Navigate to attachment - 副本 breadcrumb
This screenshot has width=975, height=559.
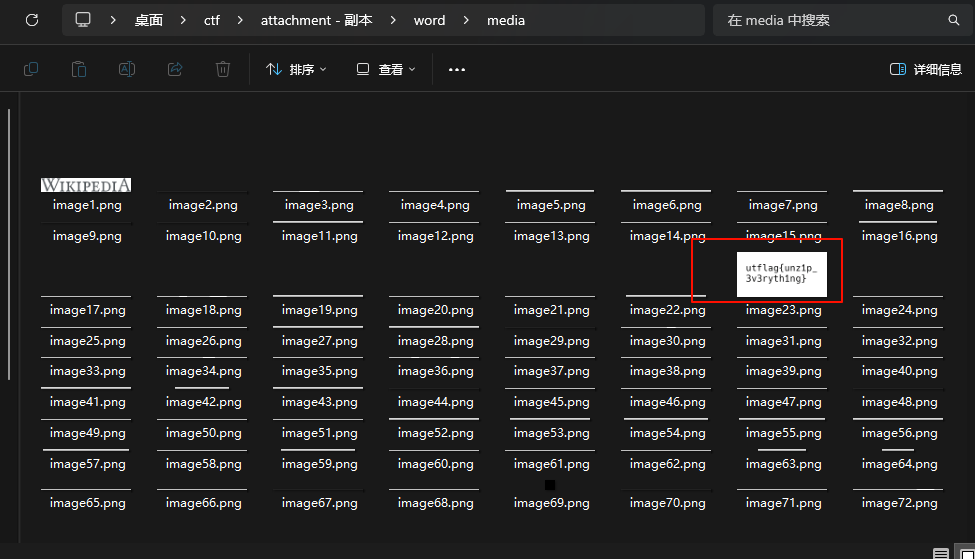tap(317, 20)
